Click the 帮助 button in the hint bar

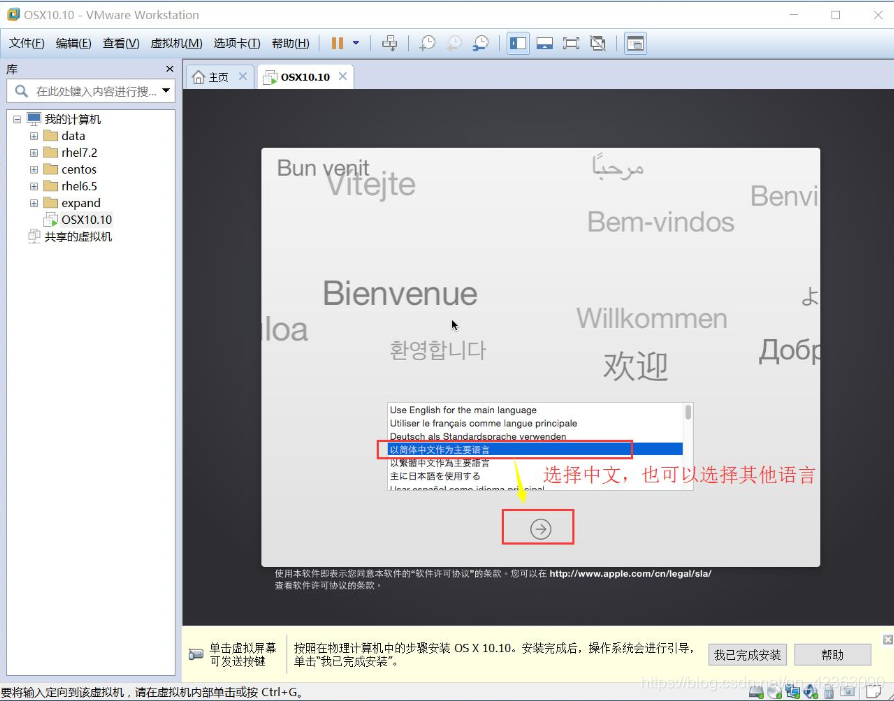tap(832, 655)
